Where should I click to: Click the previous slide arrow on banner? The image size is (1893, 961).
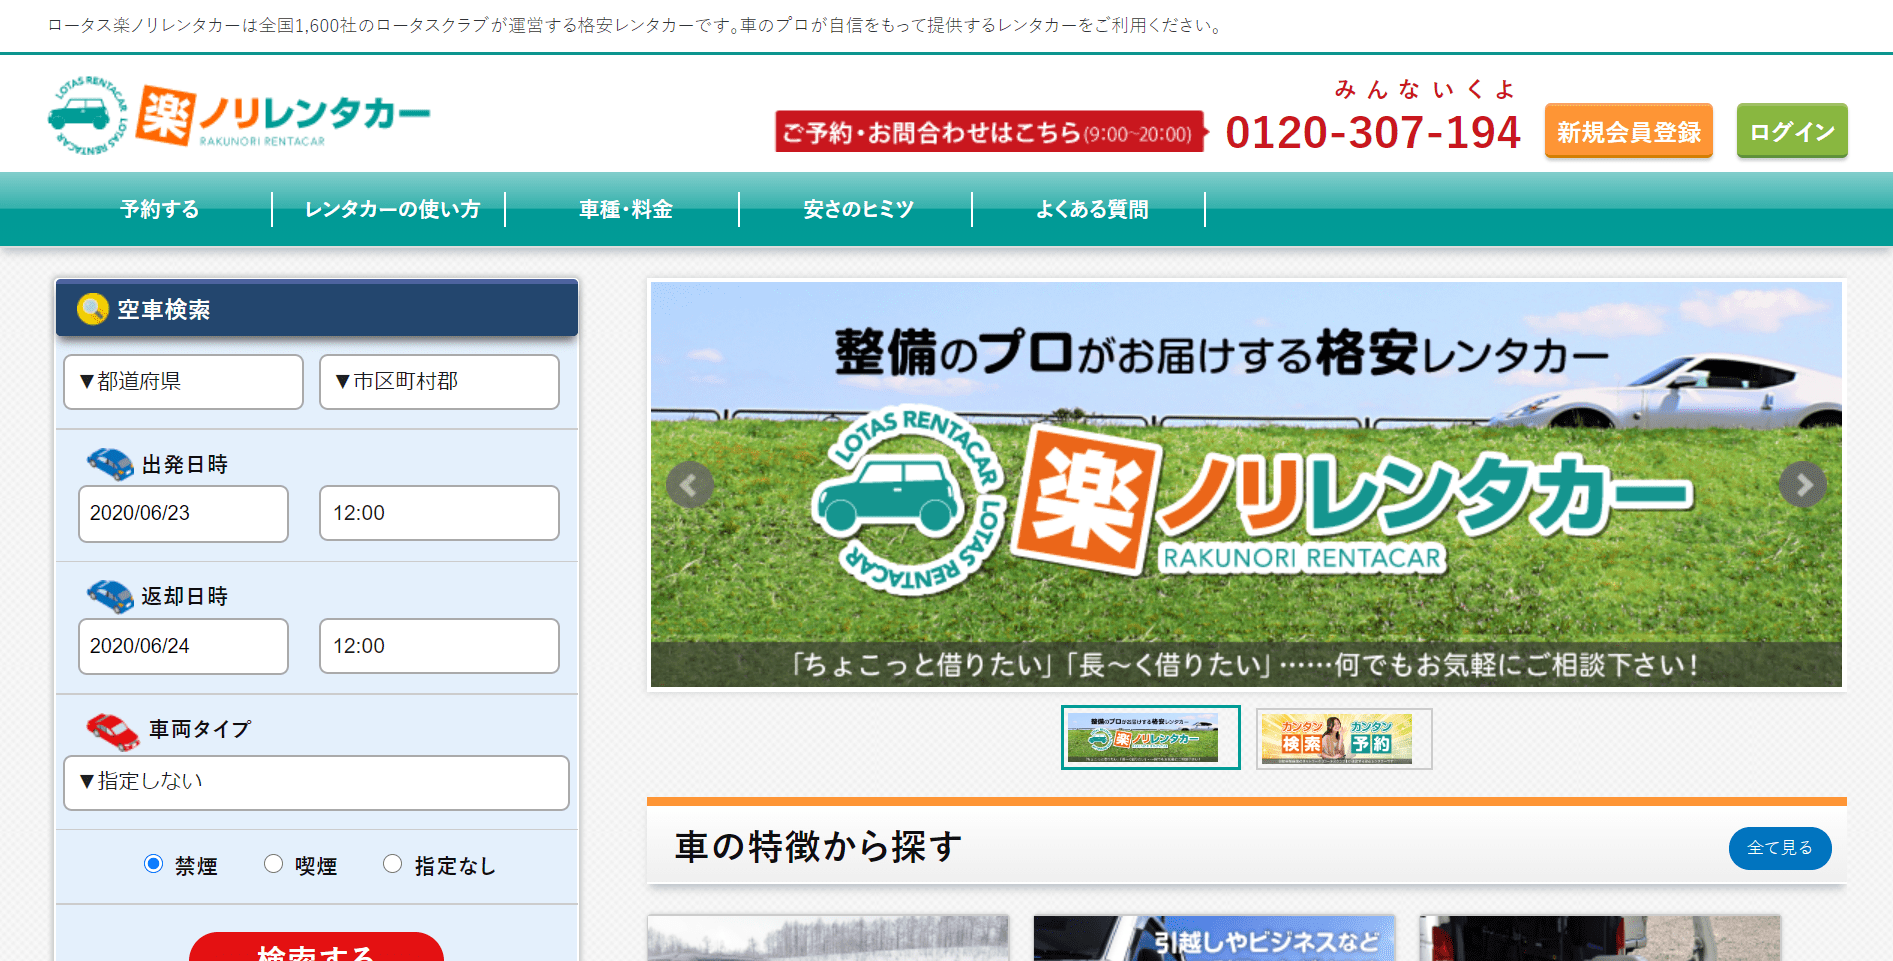pyautogui.click(x=689, y=485)
